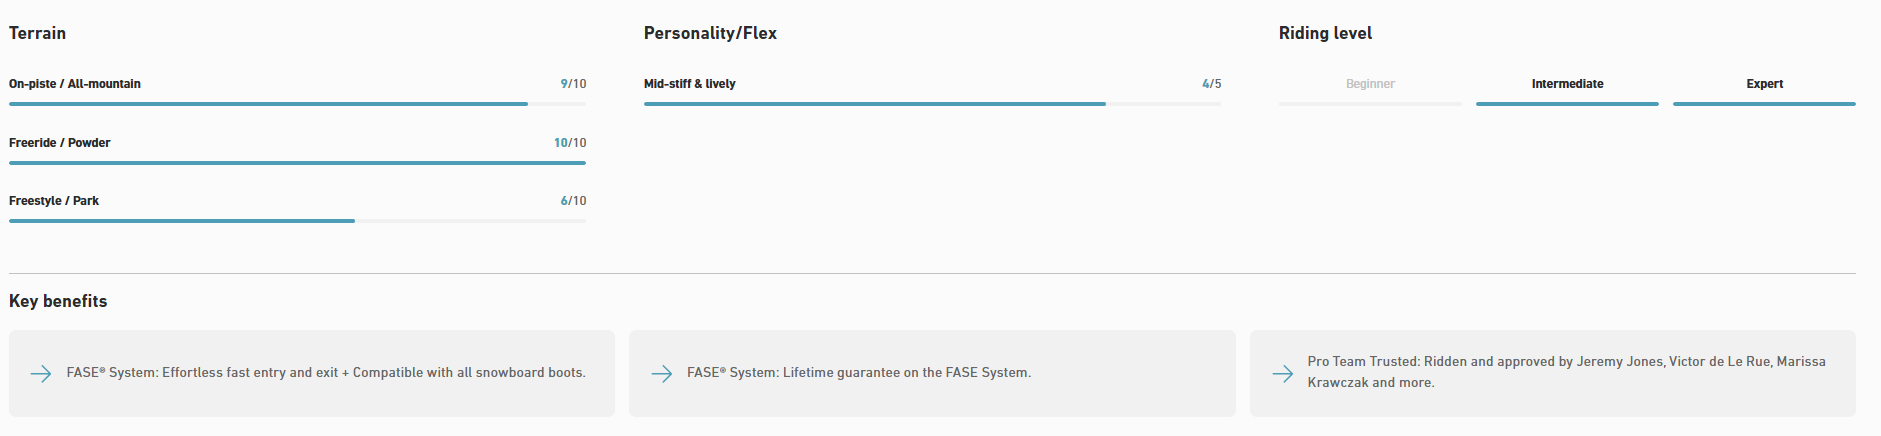
Task: Select the Beginner riding level
Action: click(x=1370, y=84)
